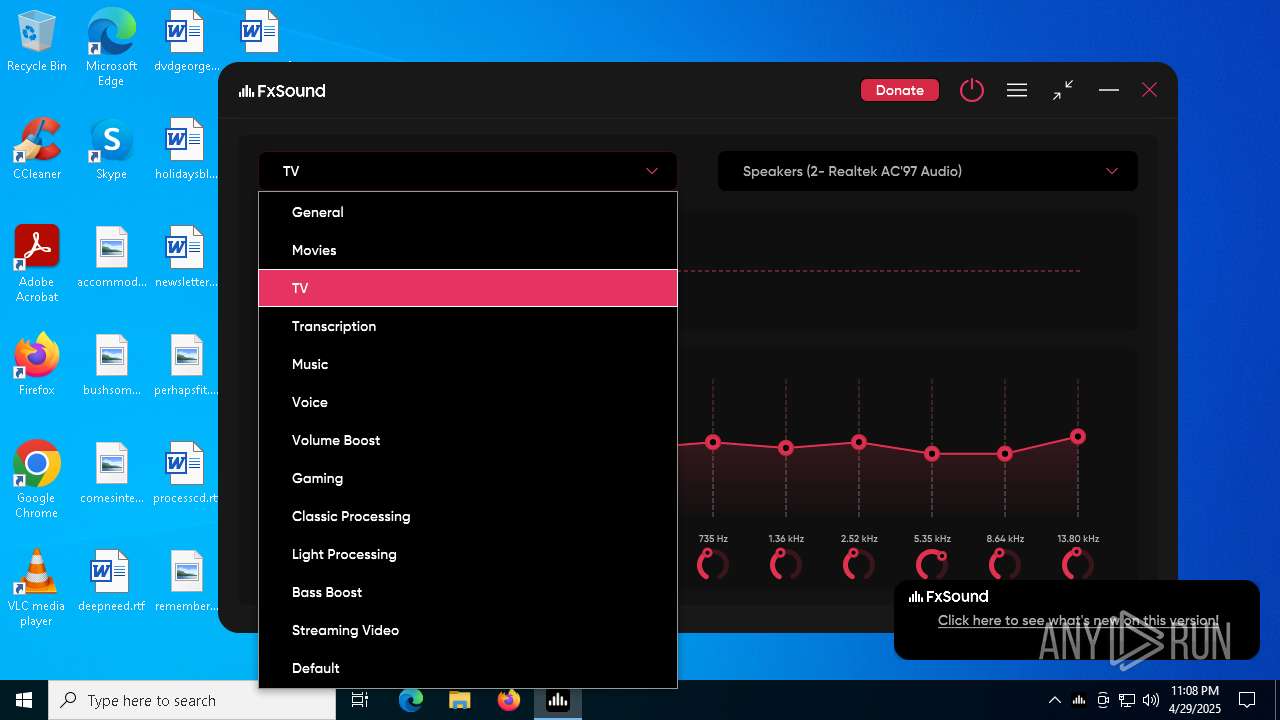Image resolution: width=1280 pixels, height=720 pixels.
Task: Select the highlighted TV preset
Action: coord(468,288)
